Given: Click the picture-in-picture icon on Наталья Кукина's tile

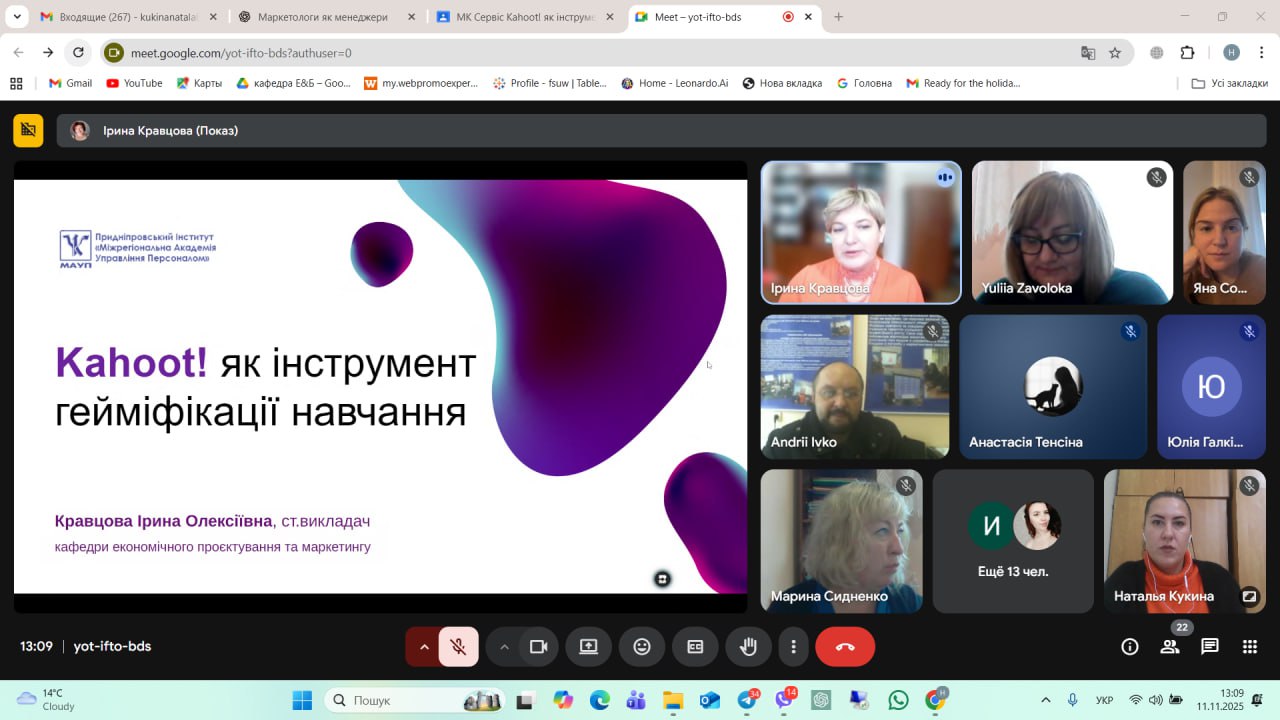Looking at the screenshot, I should point(1249,596).
